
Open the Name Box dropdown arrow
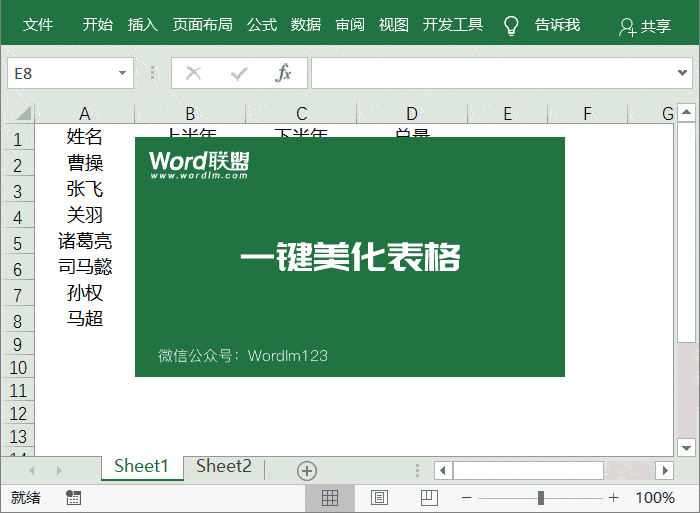pyautogui.click(x=123, y=73)
